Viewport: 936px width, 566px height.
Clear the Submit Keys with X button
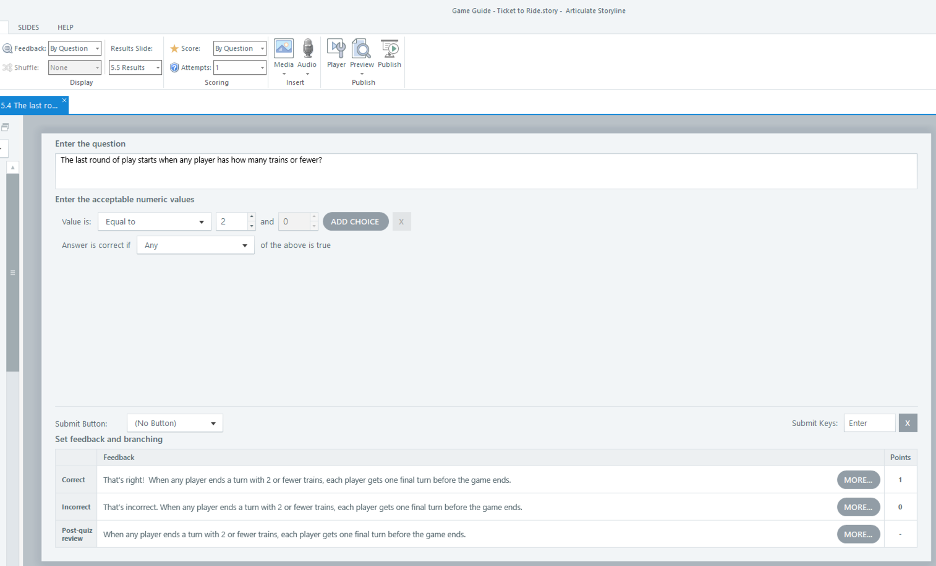907,423
